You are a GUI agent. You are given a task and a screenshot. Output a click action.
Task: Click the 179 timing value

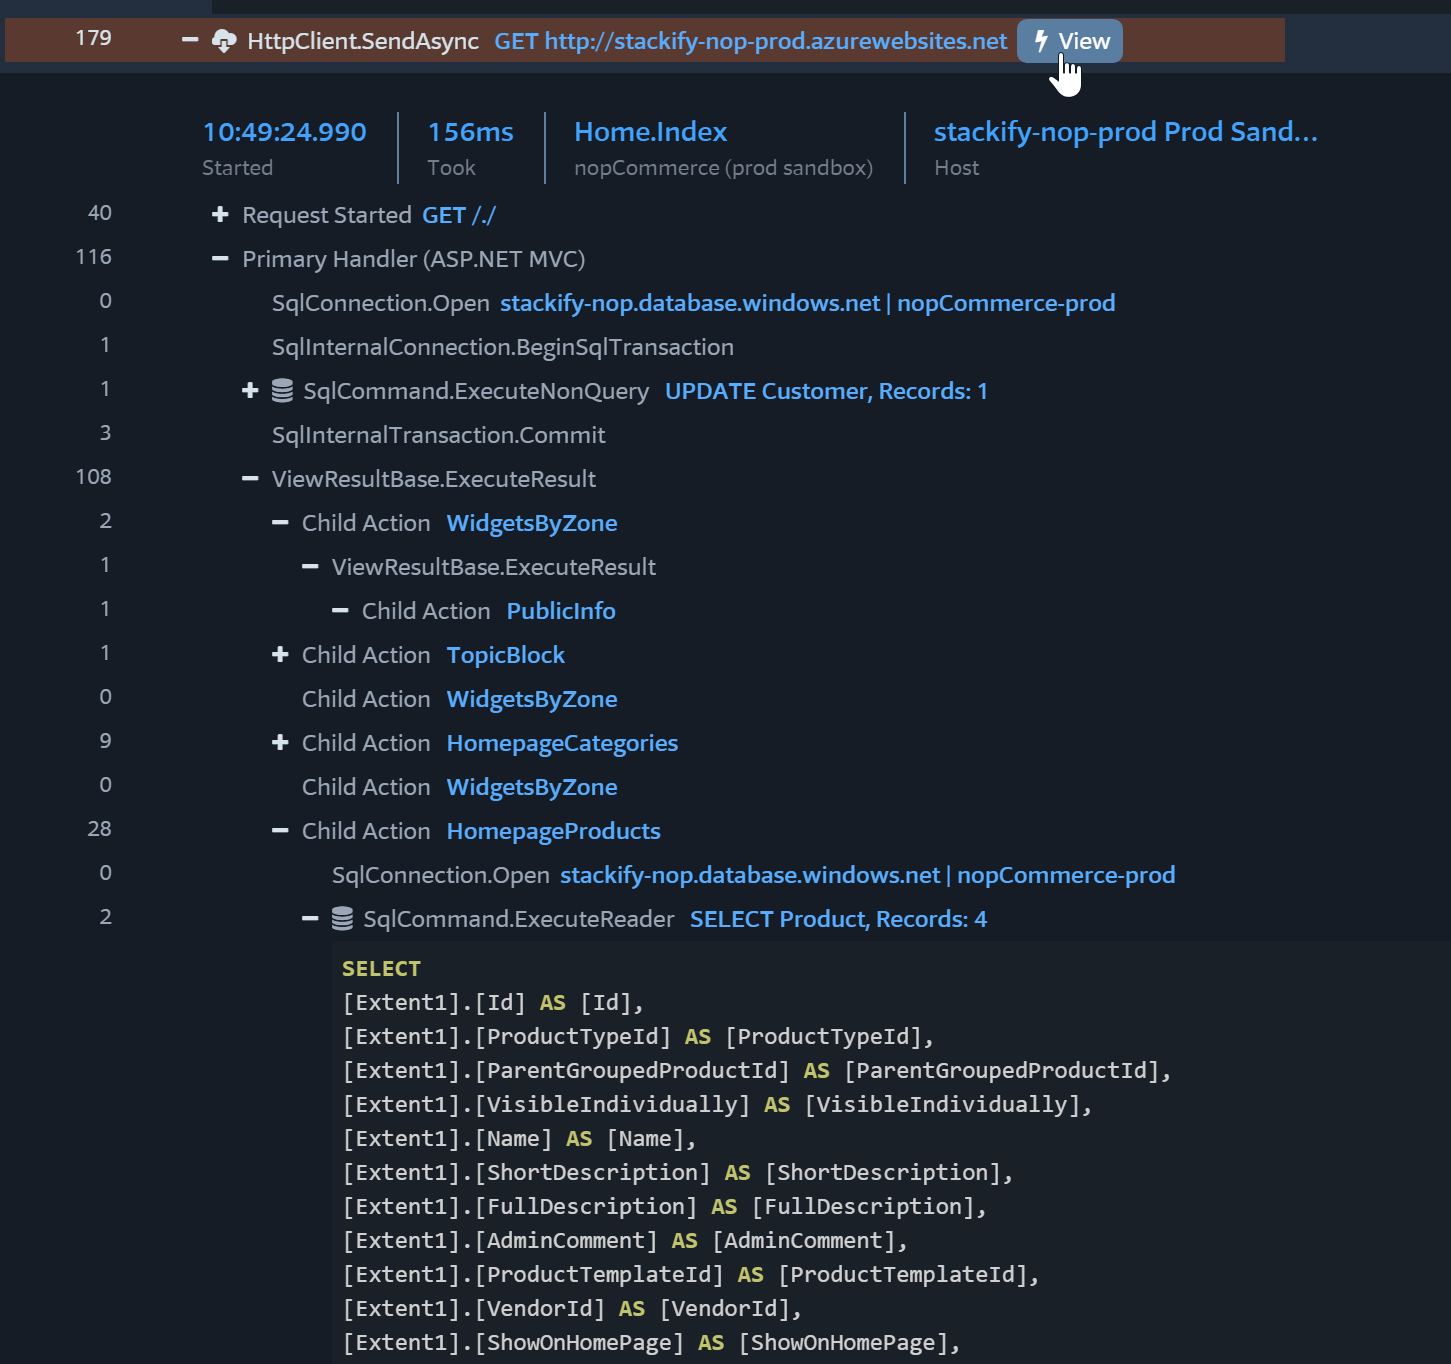pyautogui.click(x=94, y=38)
